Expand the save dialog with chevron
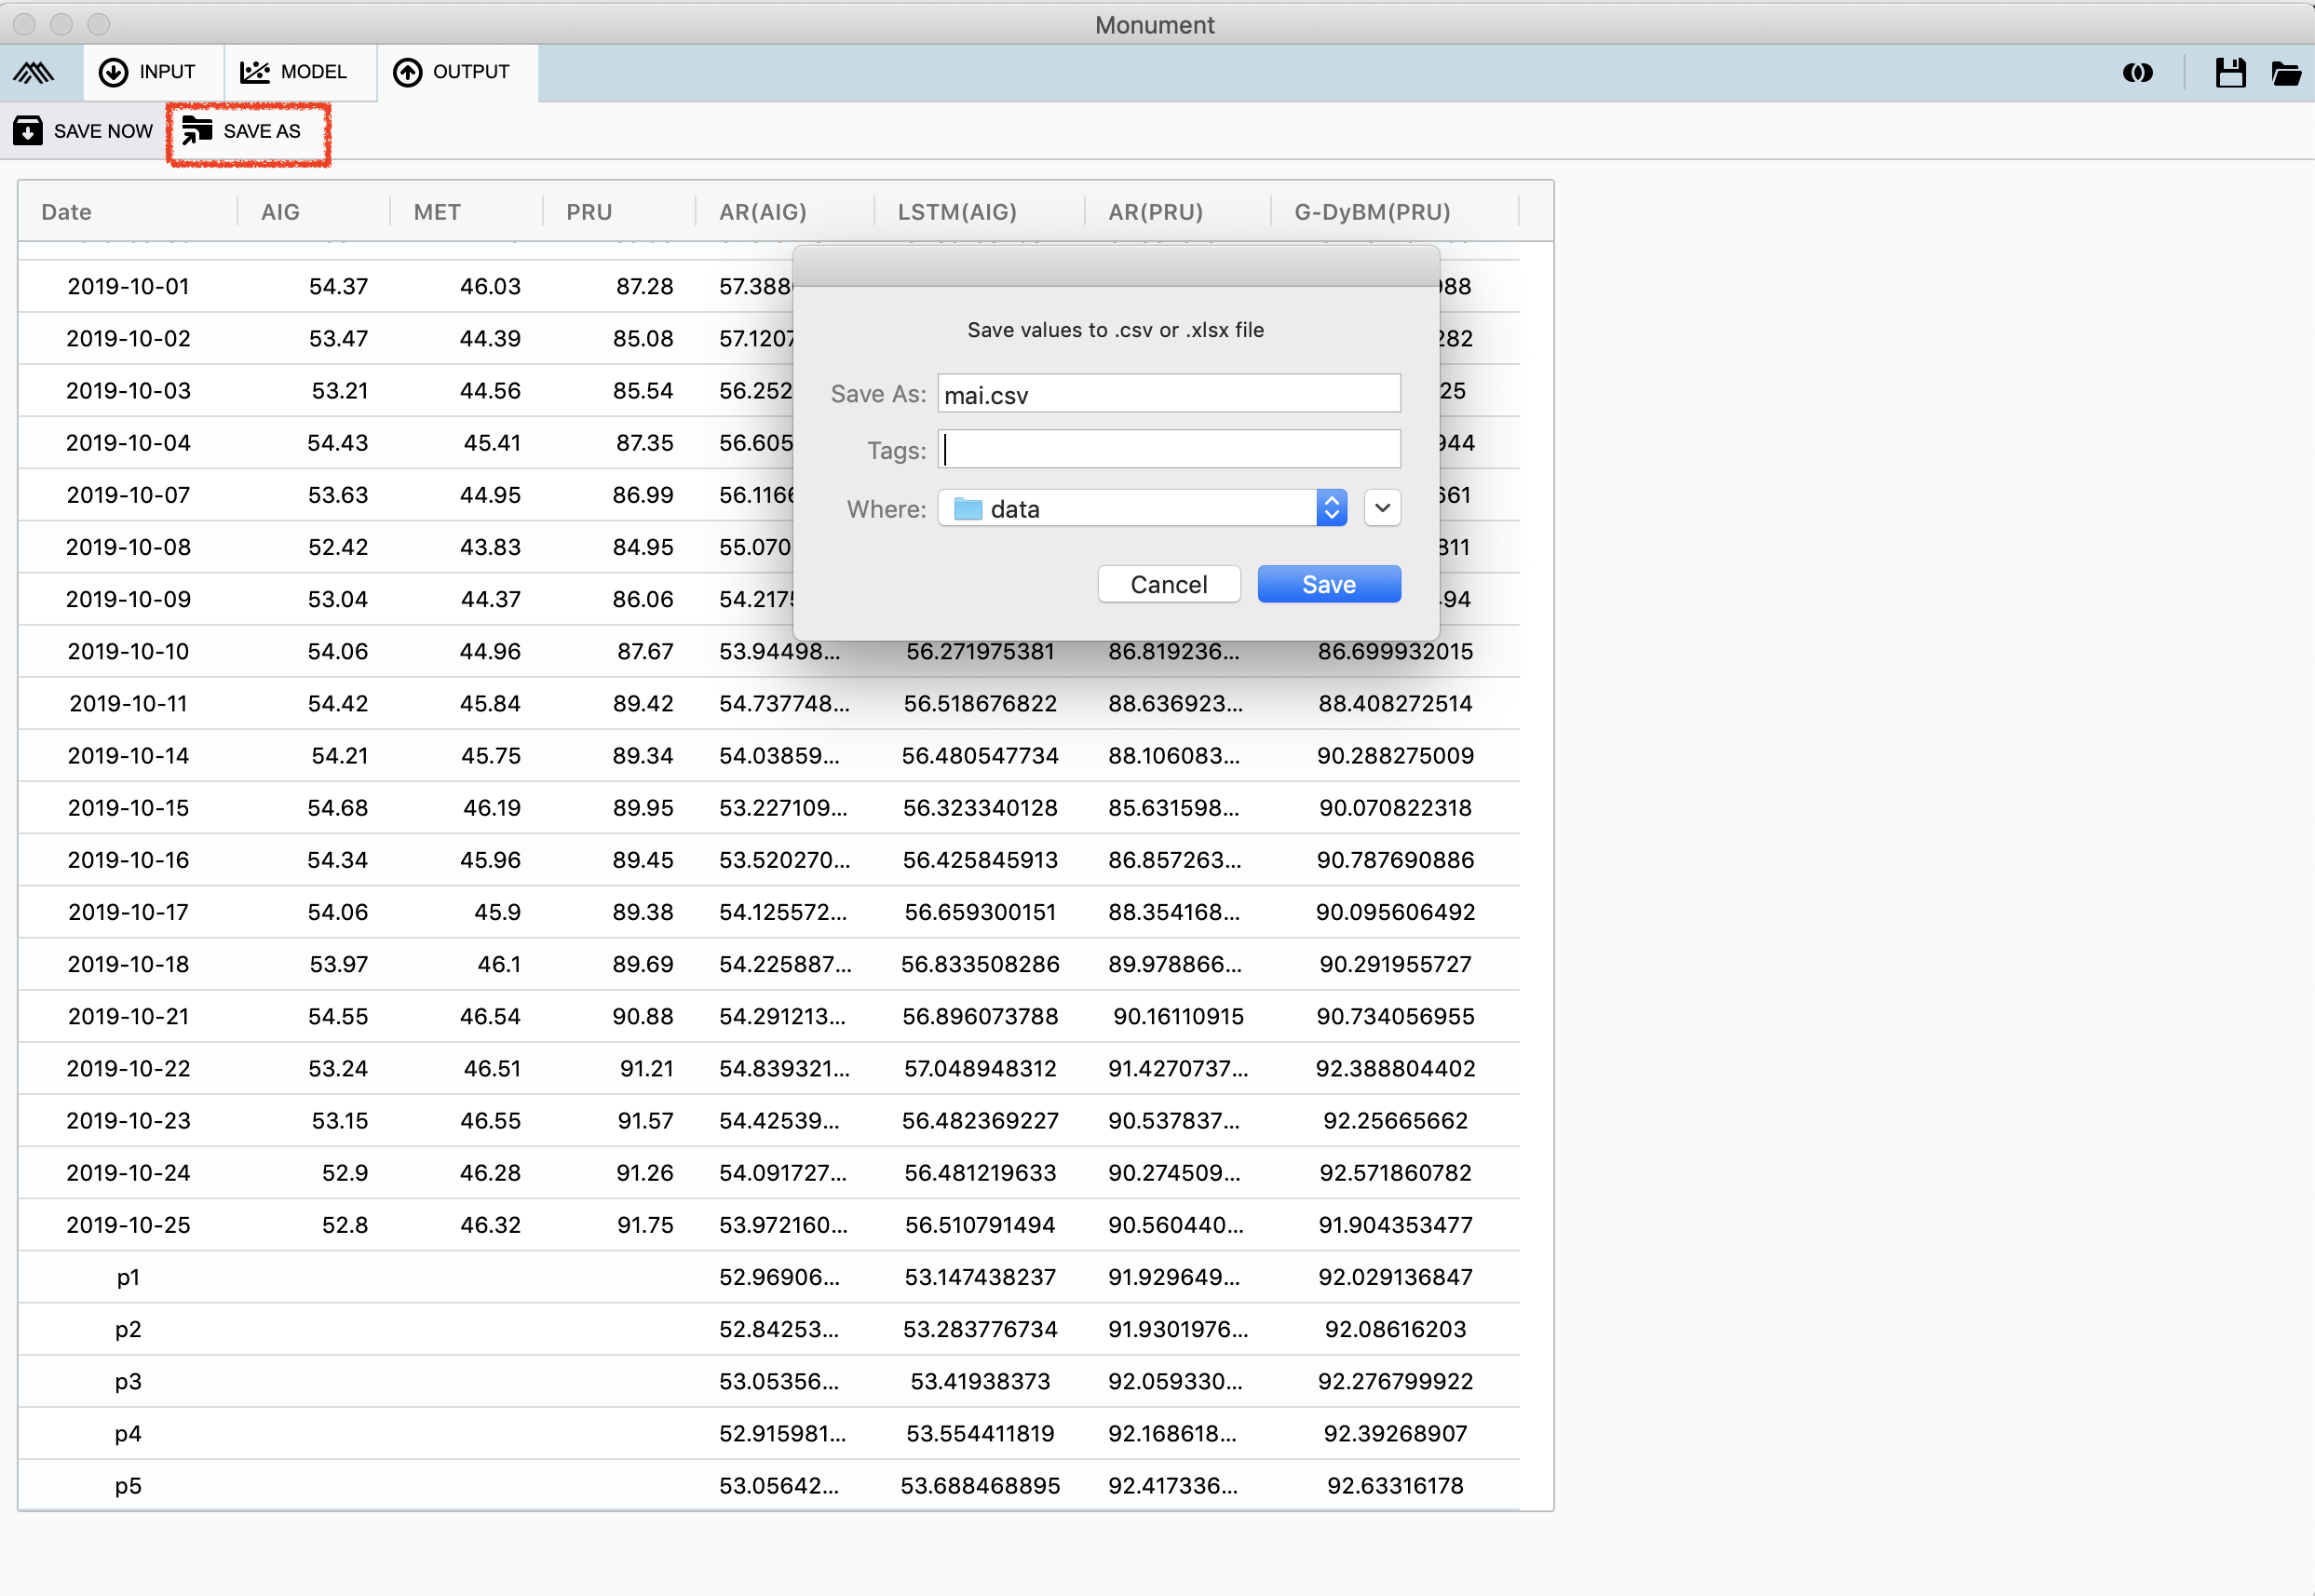Image resolution: width=2315 pixels, height=1596 pixels. [1382, 508]
